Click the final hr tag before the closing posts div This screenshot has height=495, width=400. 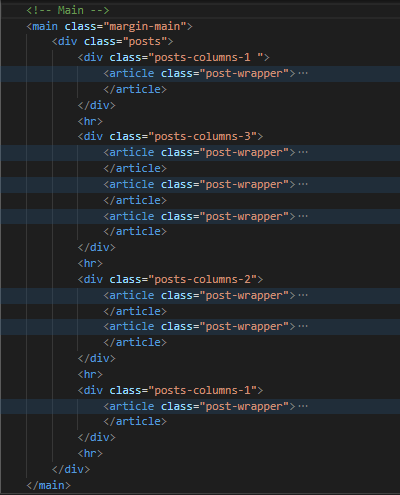click(90, 453)
